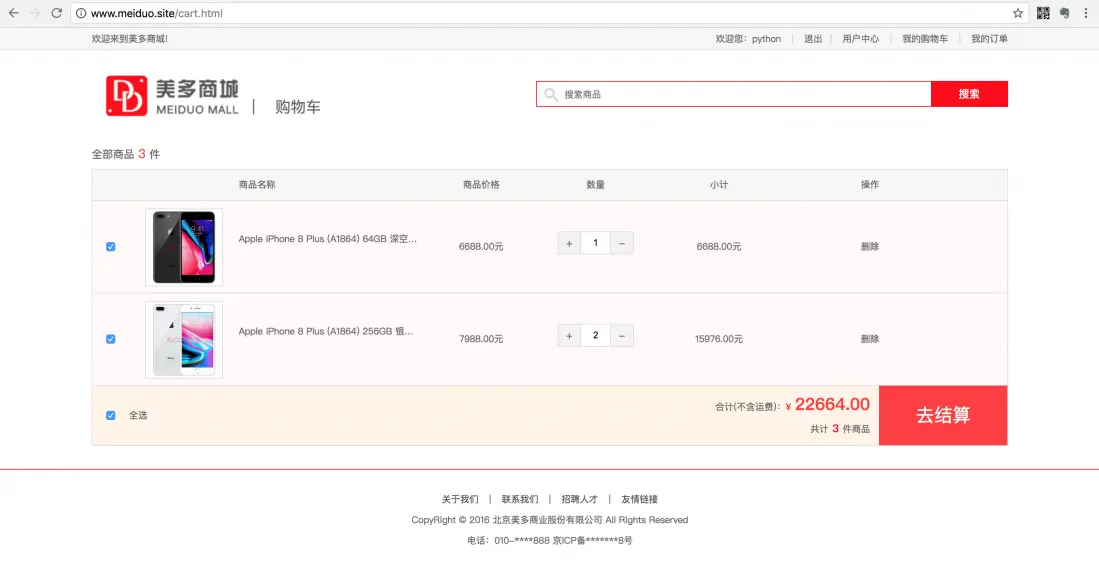1099x572 pixels.
Task: Open 我的购物车 in the top bar
Action: 924,39
